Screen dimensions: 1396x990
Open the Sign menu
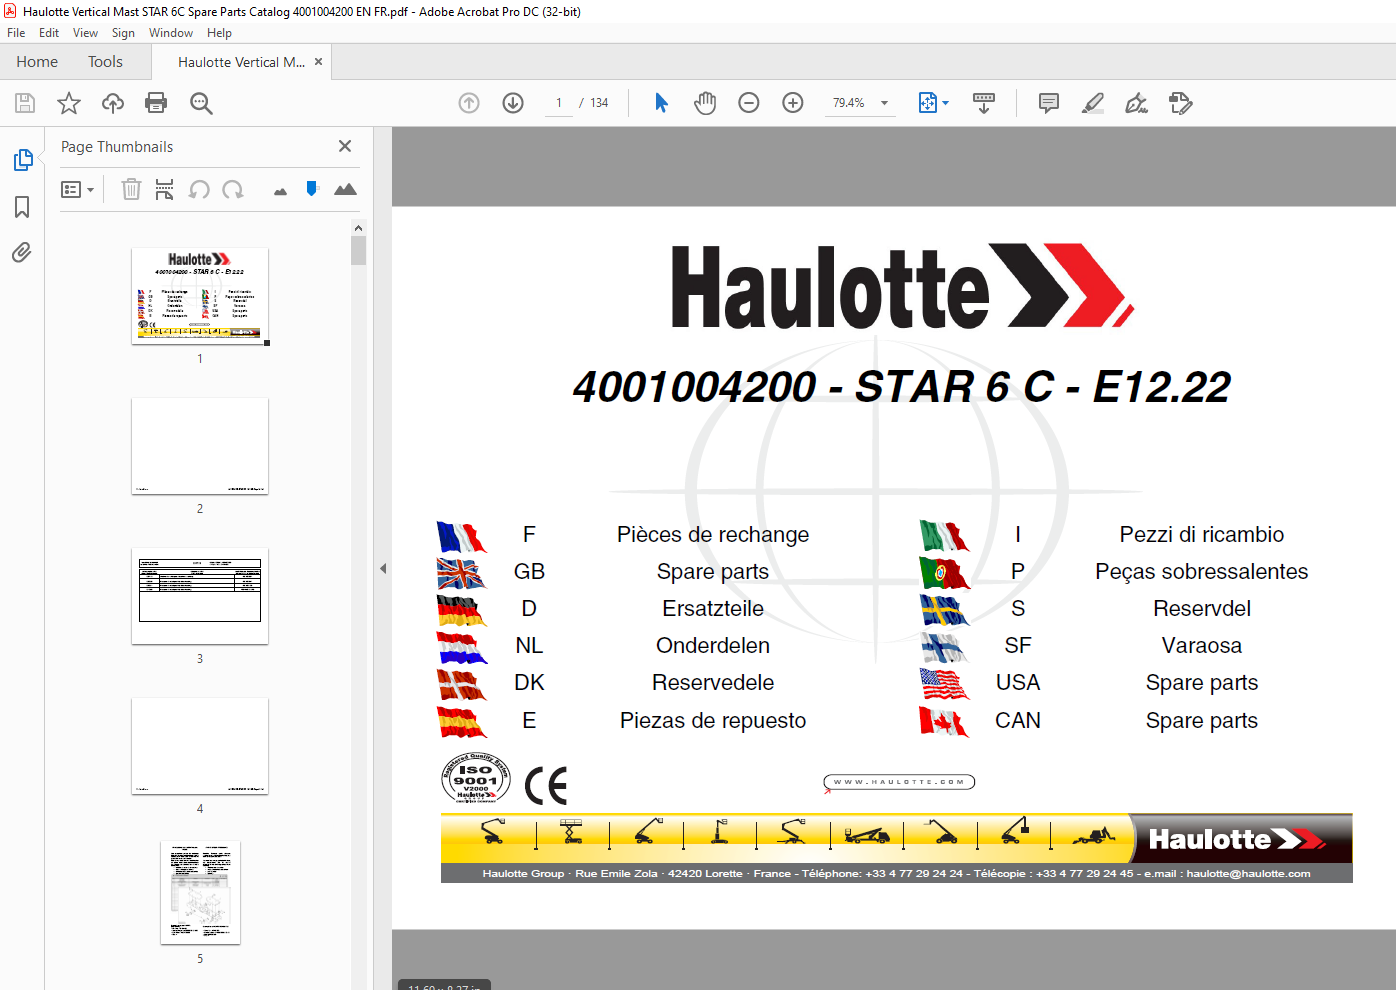pos(123,33)
